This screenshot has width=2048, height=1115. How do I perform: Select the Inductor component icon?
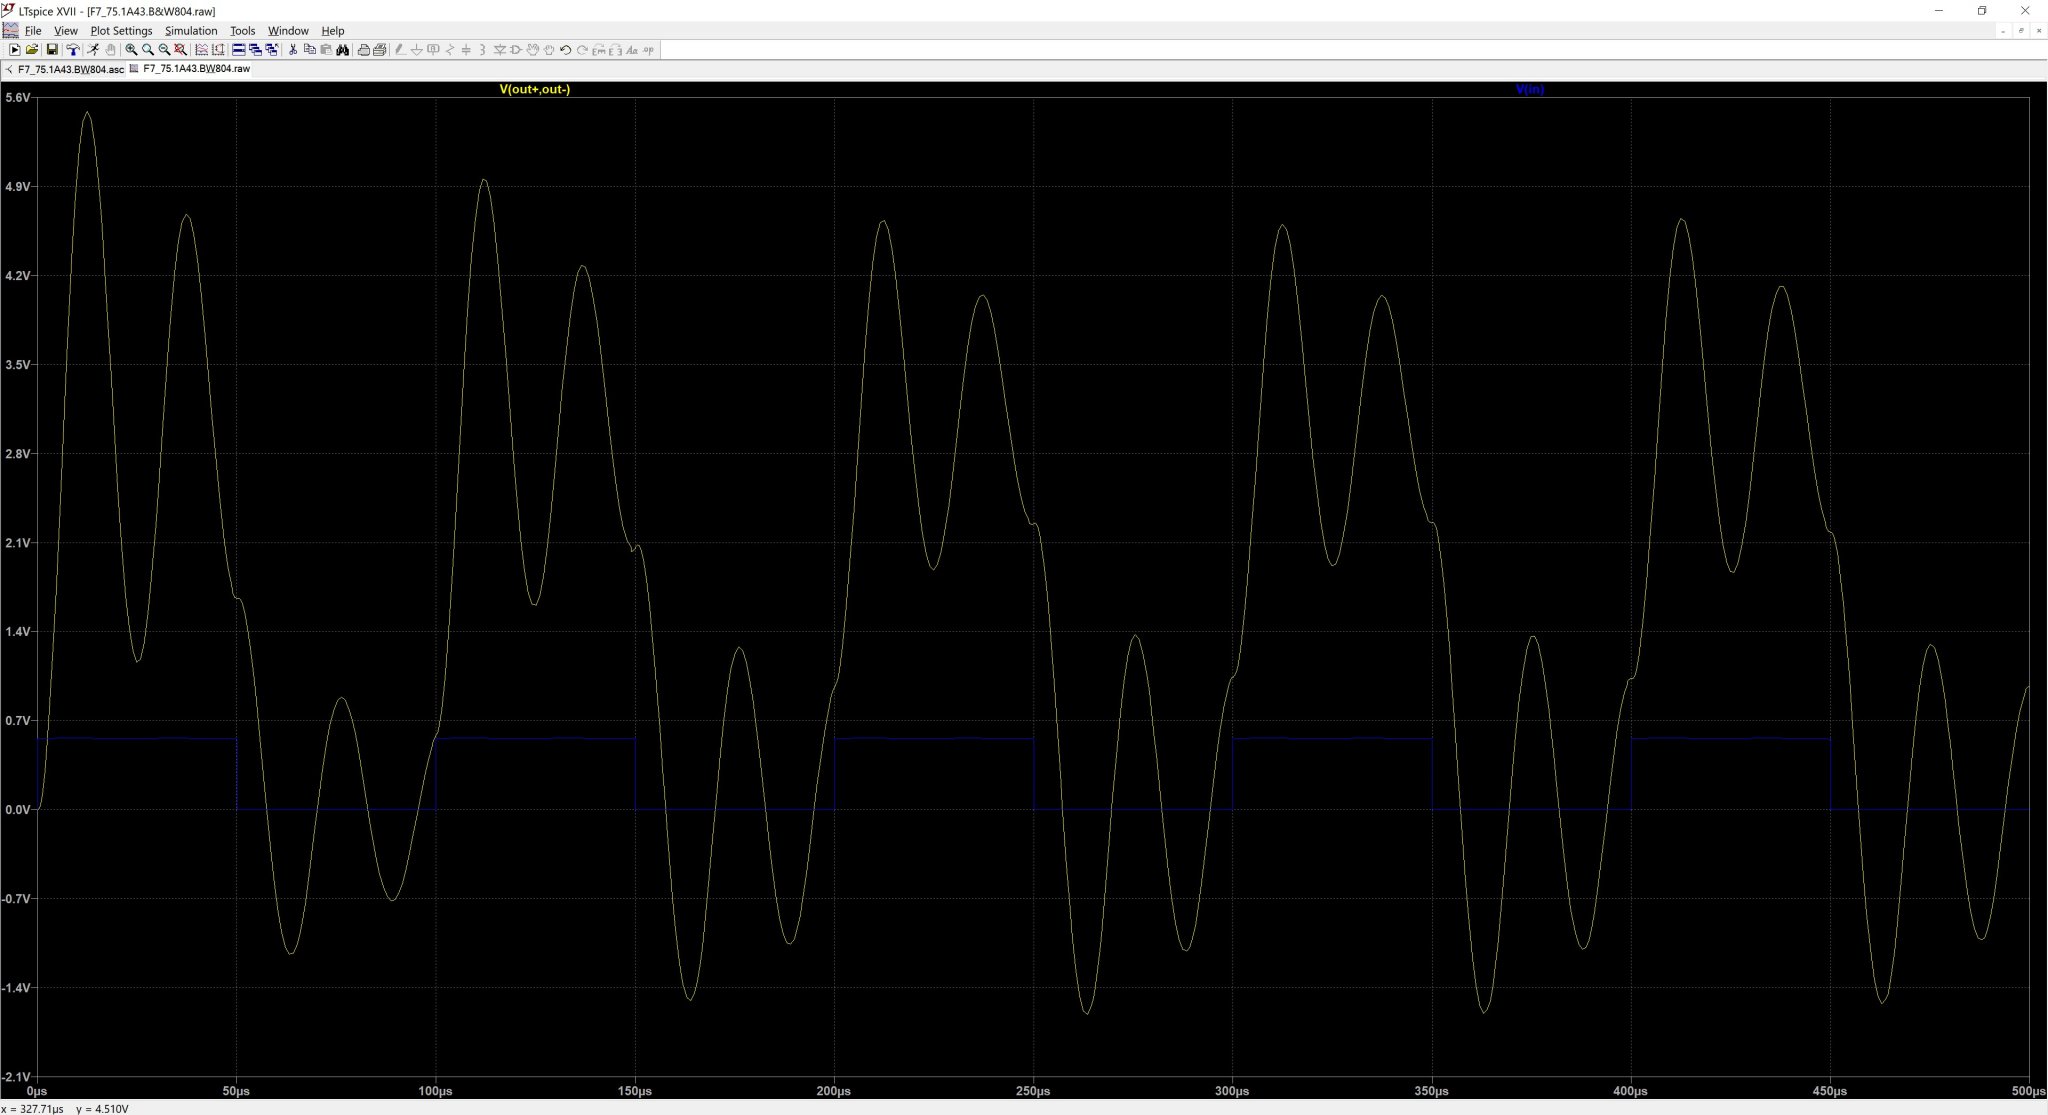pyautogui.click(x=482, y=50)
